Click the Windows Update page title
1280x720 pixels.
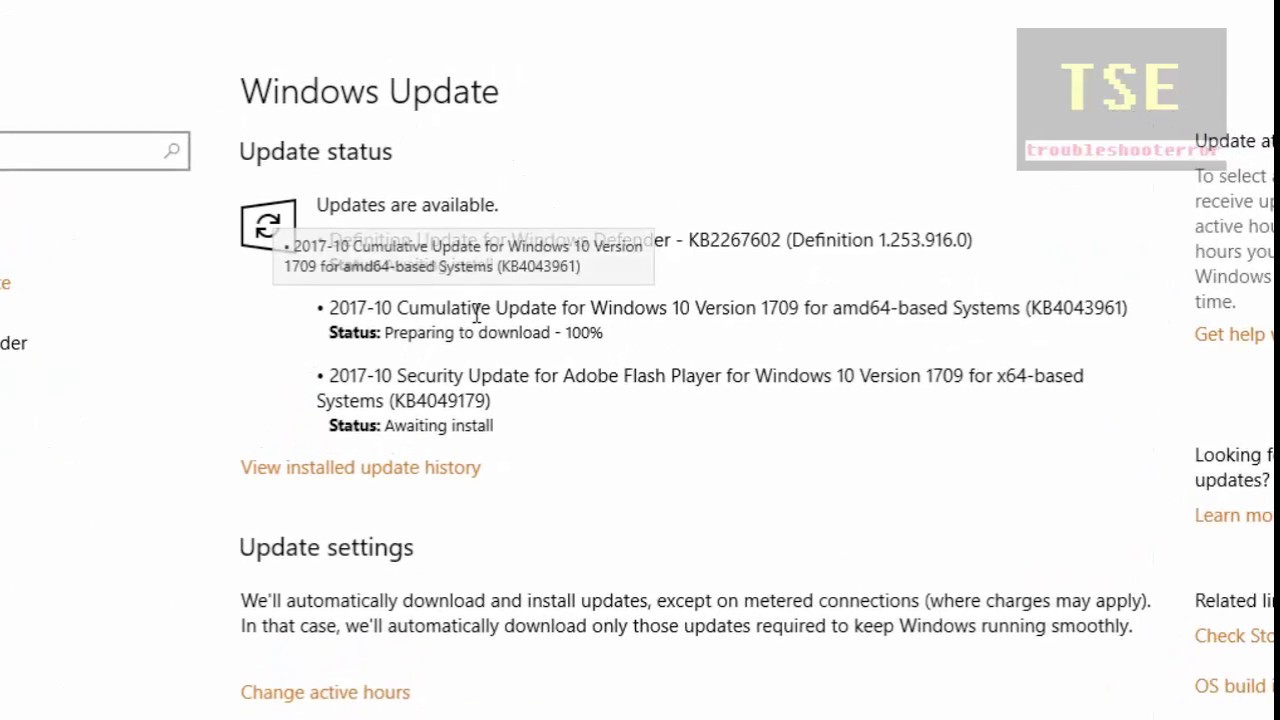point(369,92)
